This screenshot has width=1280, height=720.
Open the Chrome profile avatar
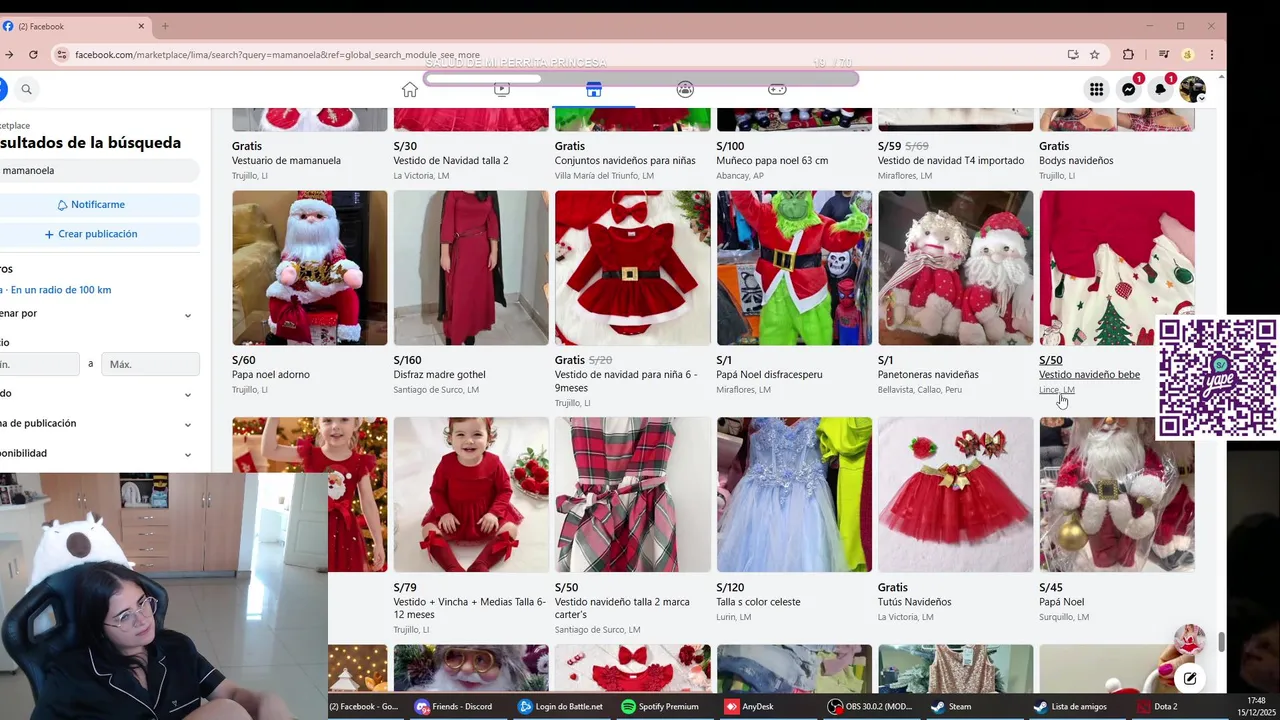1188,55
